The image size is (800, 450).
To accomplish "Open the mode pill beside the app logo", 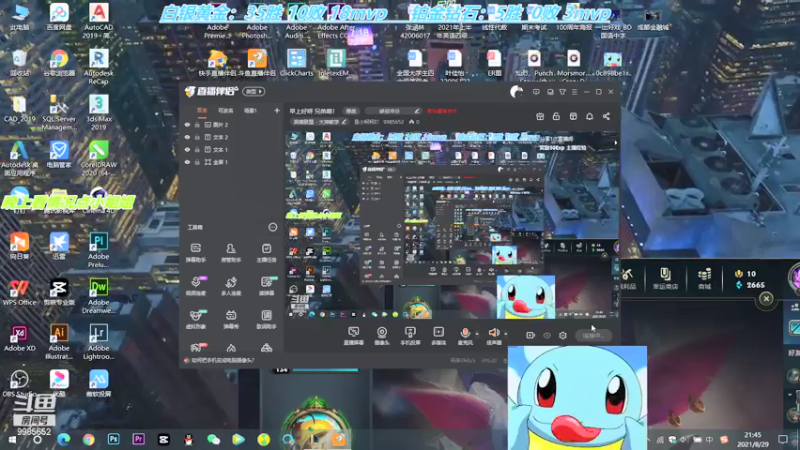I will tap(254, 92).
